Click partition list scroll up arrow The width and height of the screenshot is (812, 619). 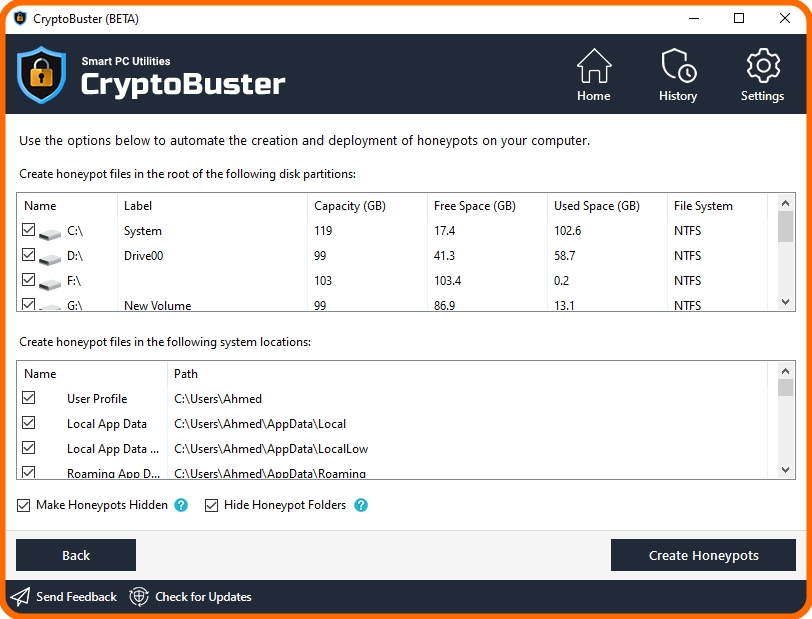coord(786,203)
